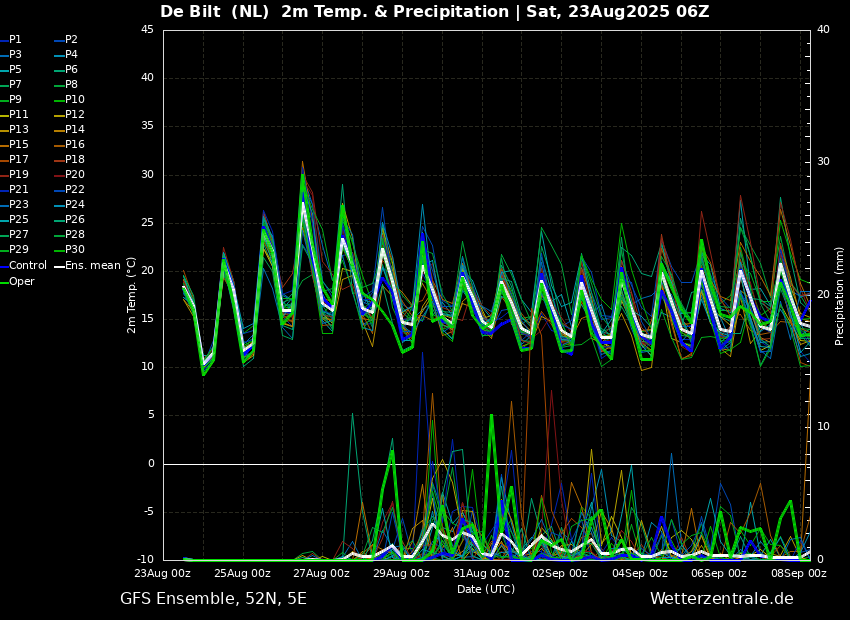The image size is (850, 620).
Task: Select the Oper legend entry
Action: click(x=21, y=282)
